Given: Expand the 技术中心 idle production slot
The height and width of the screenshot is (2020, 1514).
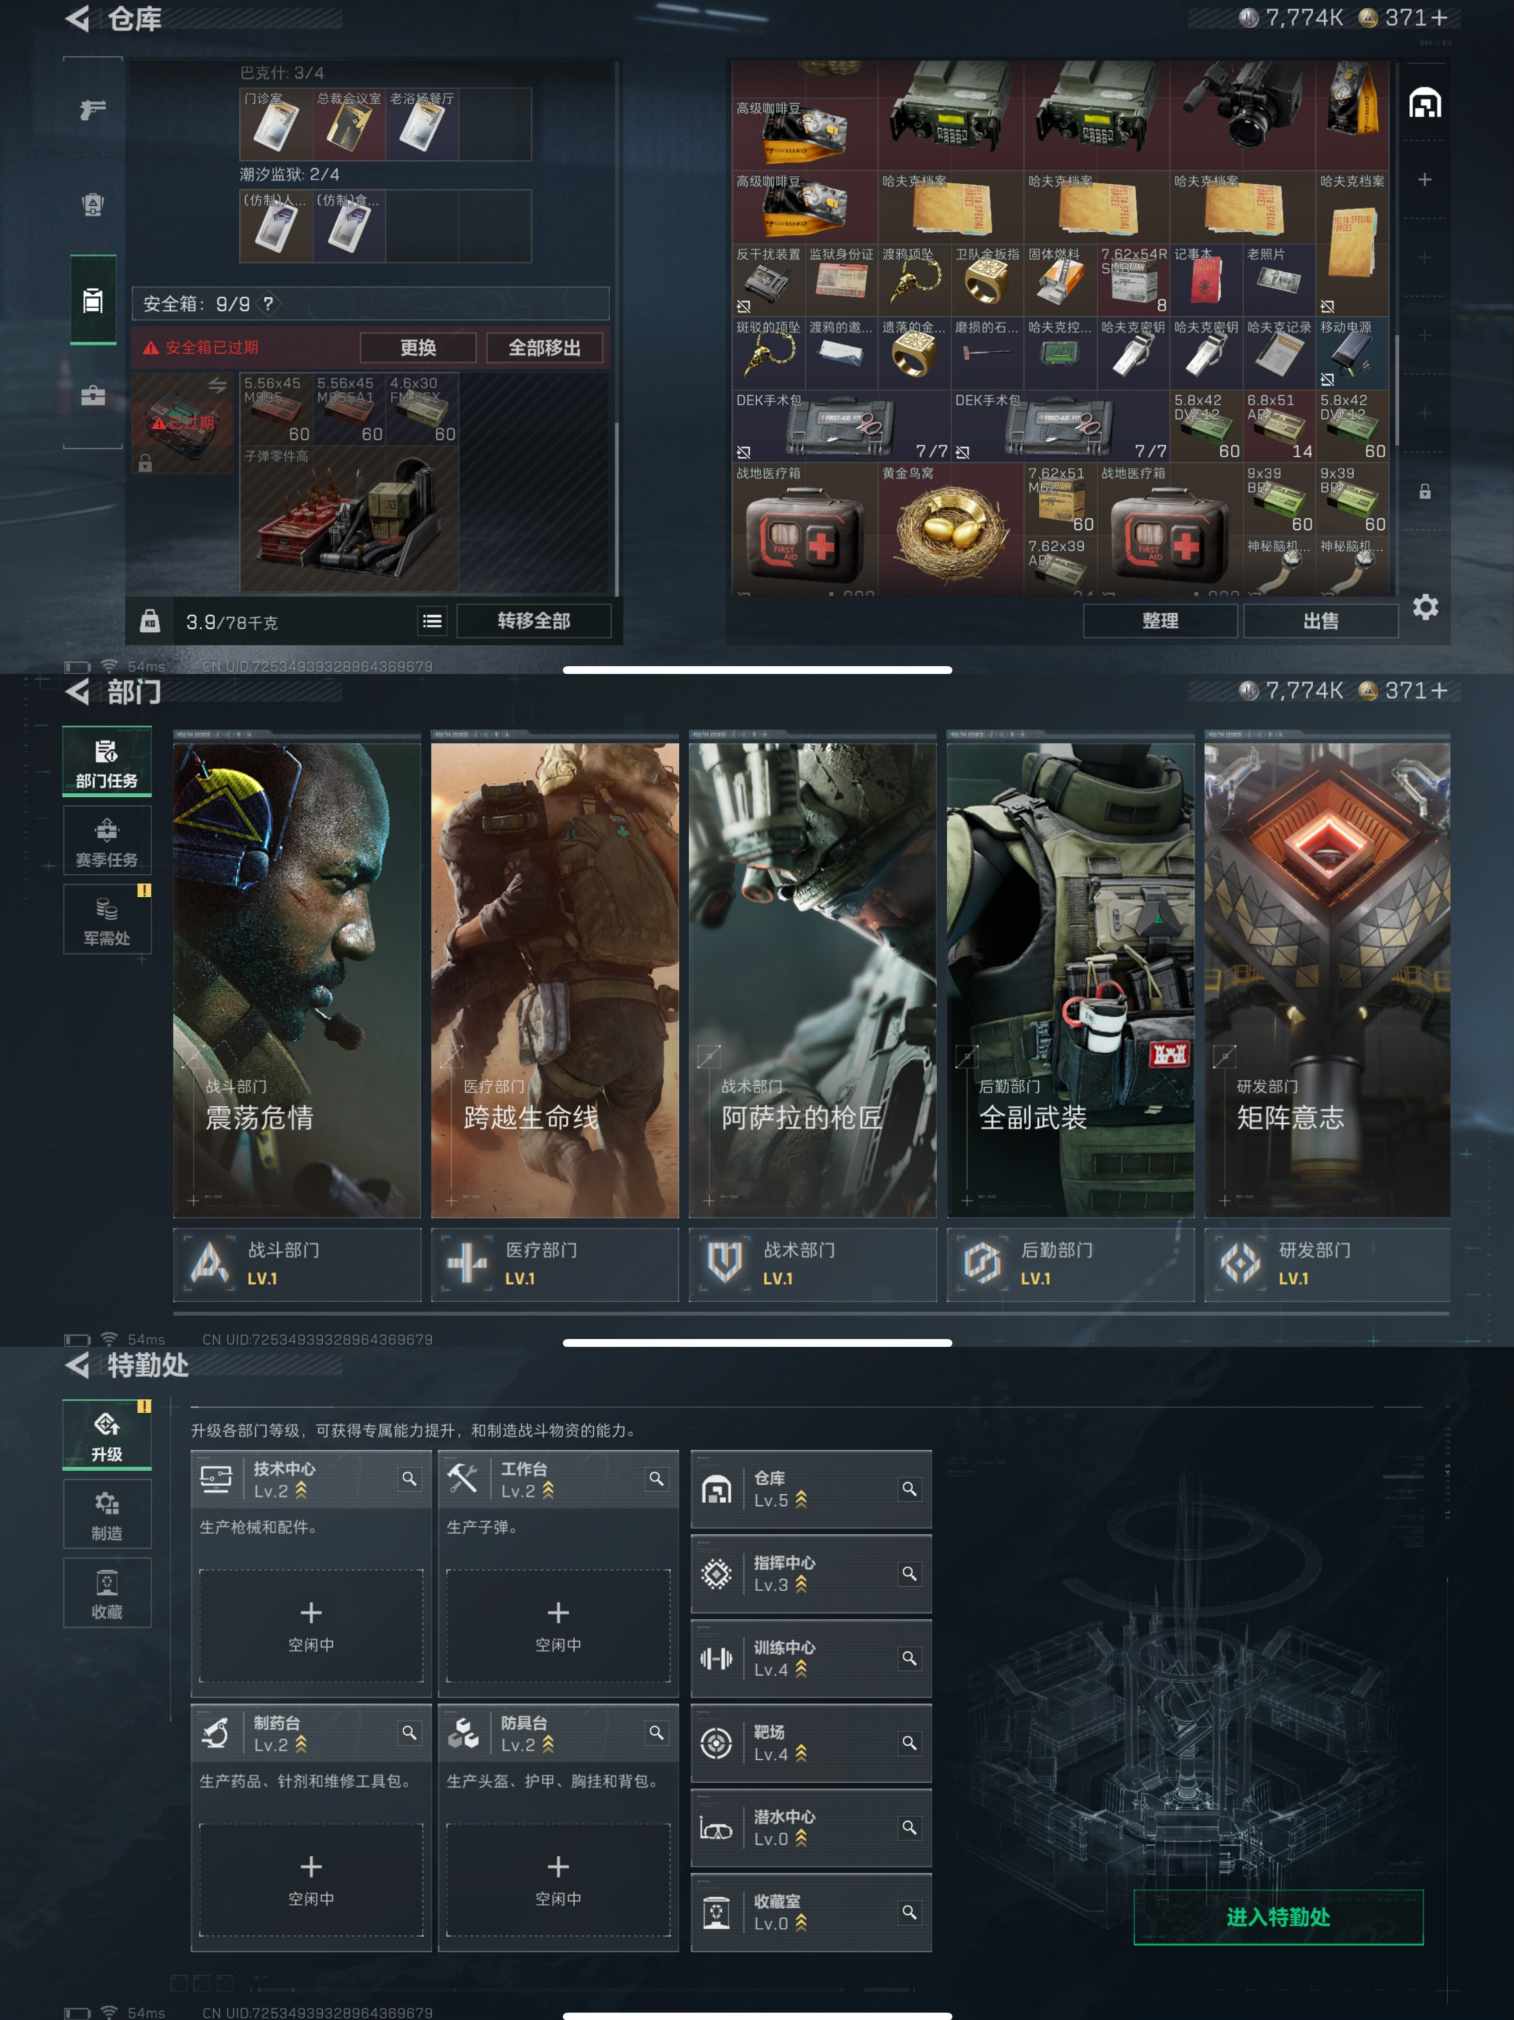Looking at the screenshot, I should click(311, 1625).
